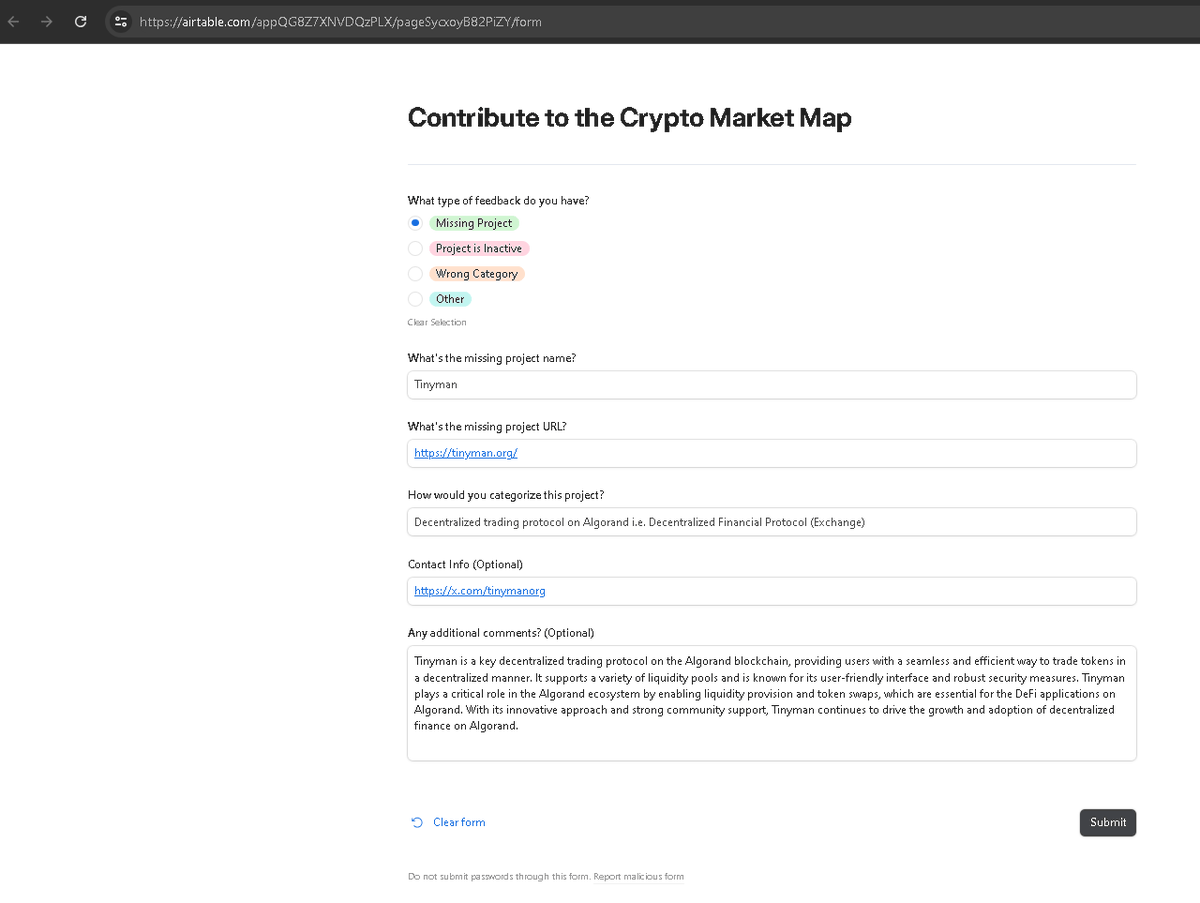The width and height of the screenshot is (1200, 903).
Task: Click the Missing Project green label
Action: pyautogui.click(x=474, y=223)
